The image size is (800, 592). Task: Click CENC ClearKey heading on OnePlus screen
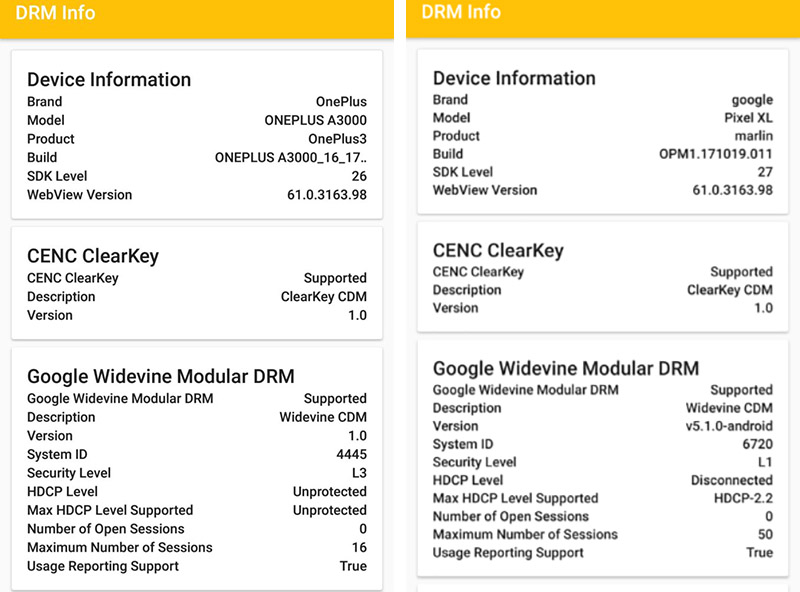click(x=93, y=256)
